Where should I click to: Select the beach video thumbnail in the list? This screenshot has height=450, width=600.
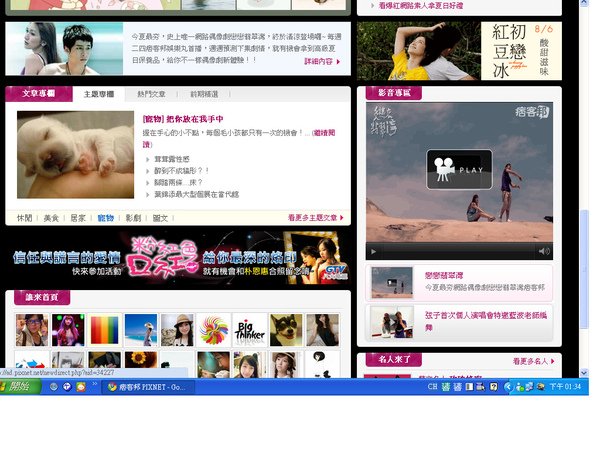pos(392,282)
